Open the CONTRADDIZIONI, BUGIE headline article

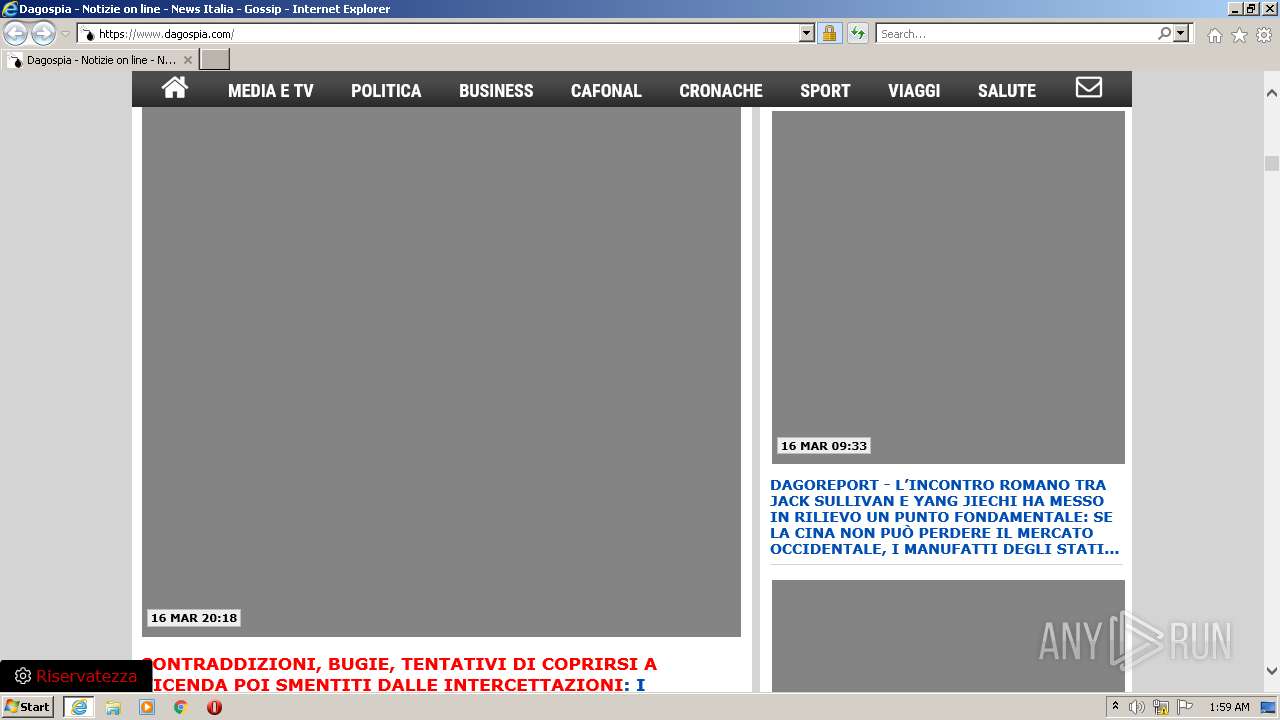399,675
